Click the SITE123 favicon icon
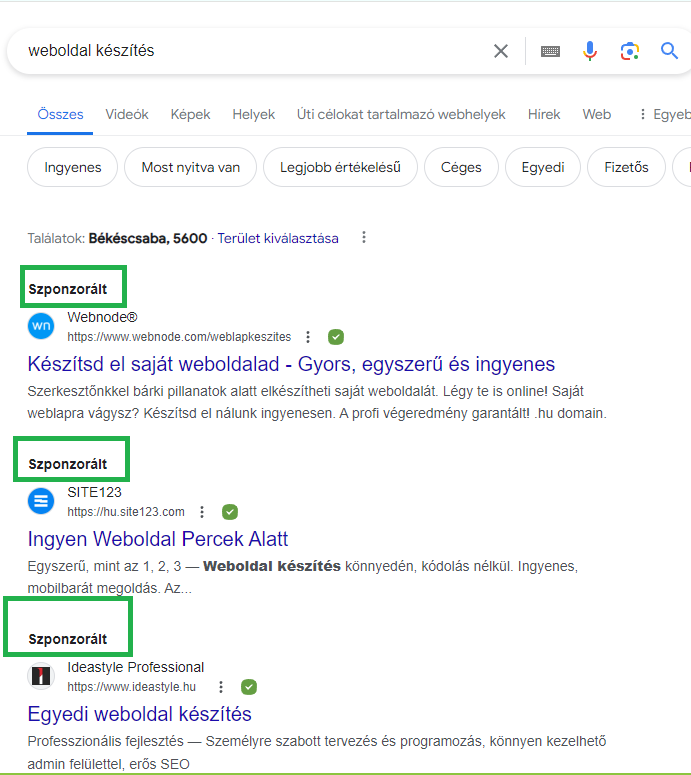 (41, 501)
